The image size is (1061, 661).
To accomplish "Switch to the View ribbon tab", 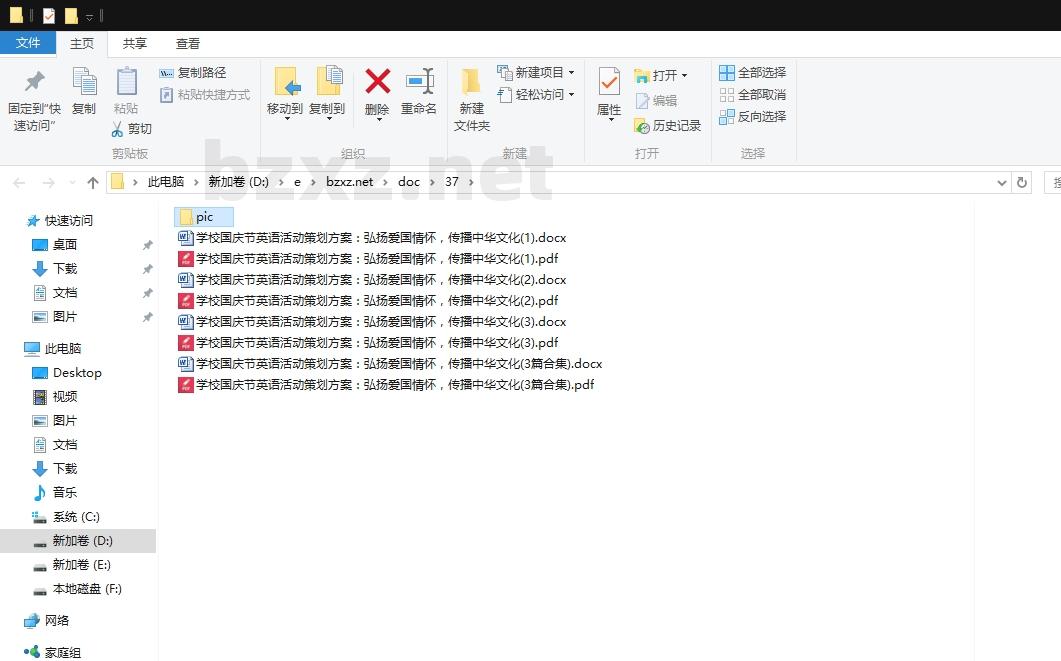I will click(188, 43).
